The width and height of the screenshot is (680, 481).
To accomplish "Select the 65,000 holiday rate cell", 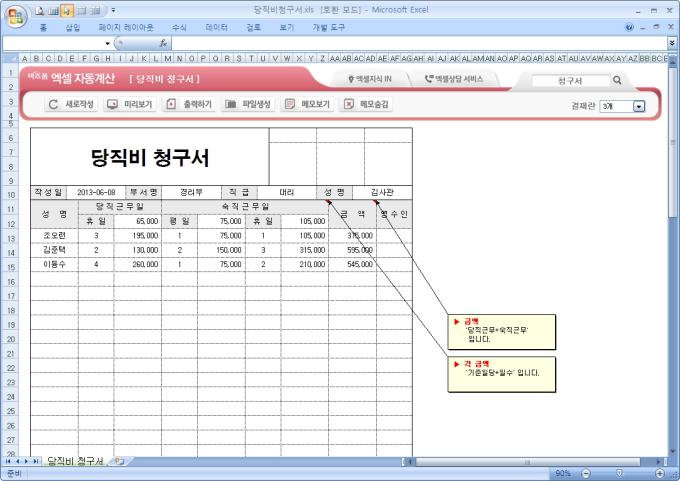I will [137, 221].
